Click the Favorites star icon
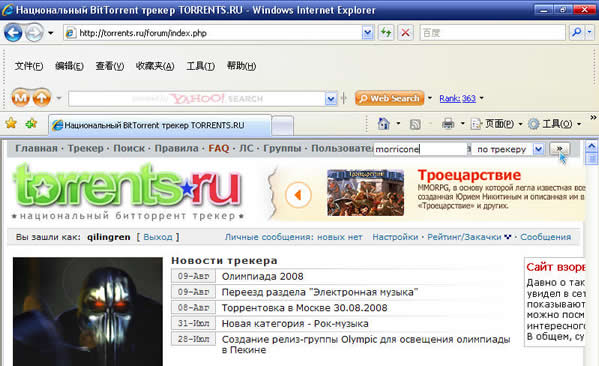 point(11,123)
